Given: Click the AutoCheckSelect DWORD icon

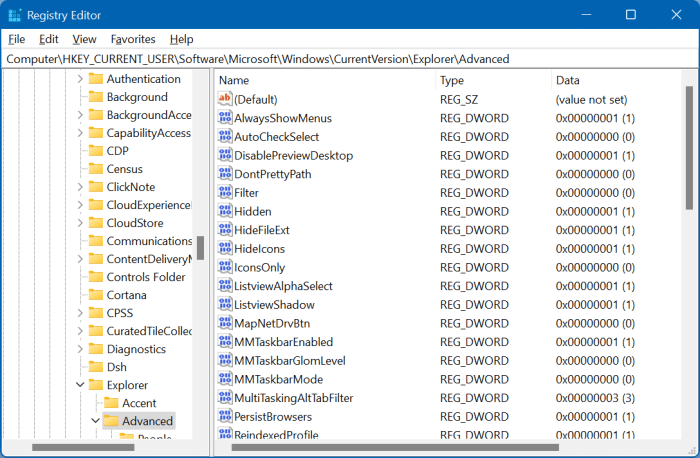Looking at the screenshot, I should 225,137.
